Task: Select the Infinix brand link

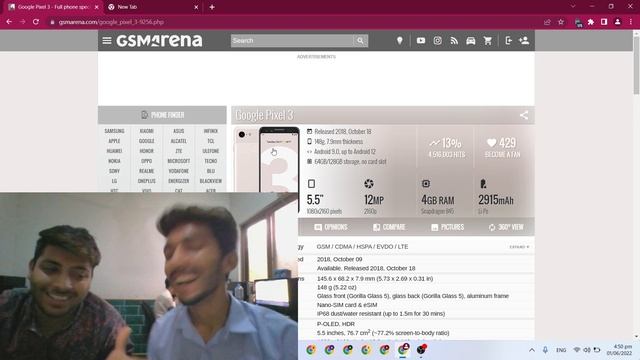Action: tap(211, 131)
